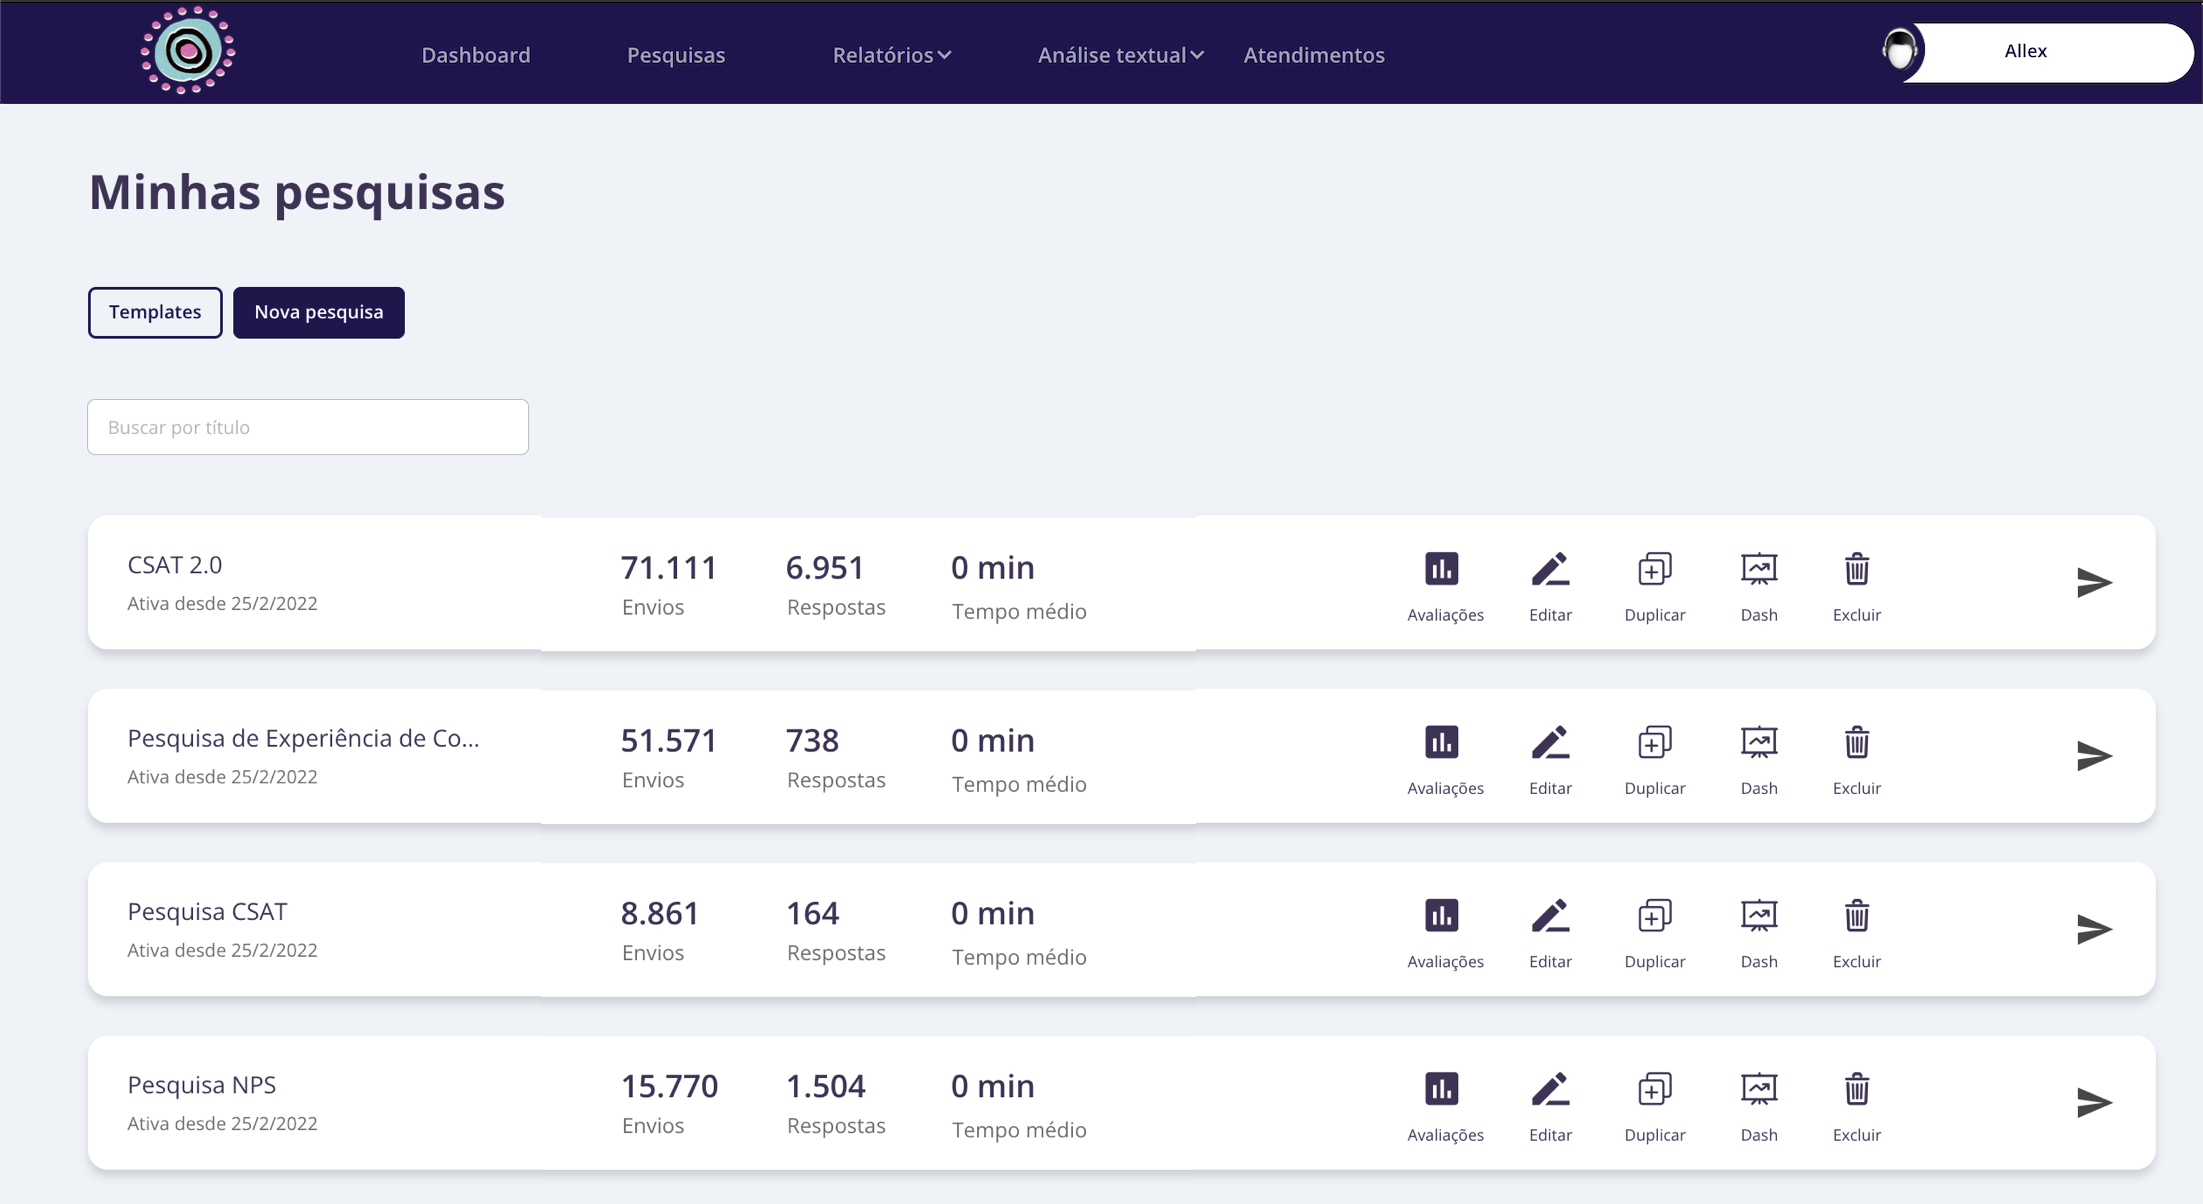Click the Nova pesquisa button
Viewport: 2203px width, 1204px height.
pos(318,312)
